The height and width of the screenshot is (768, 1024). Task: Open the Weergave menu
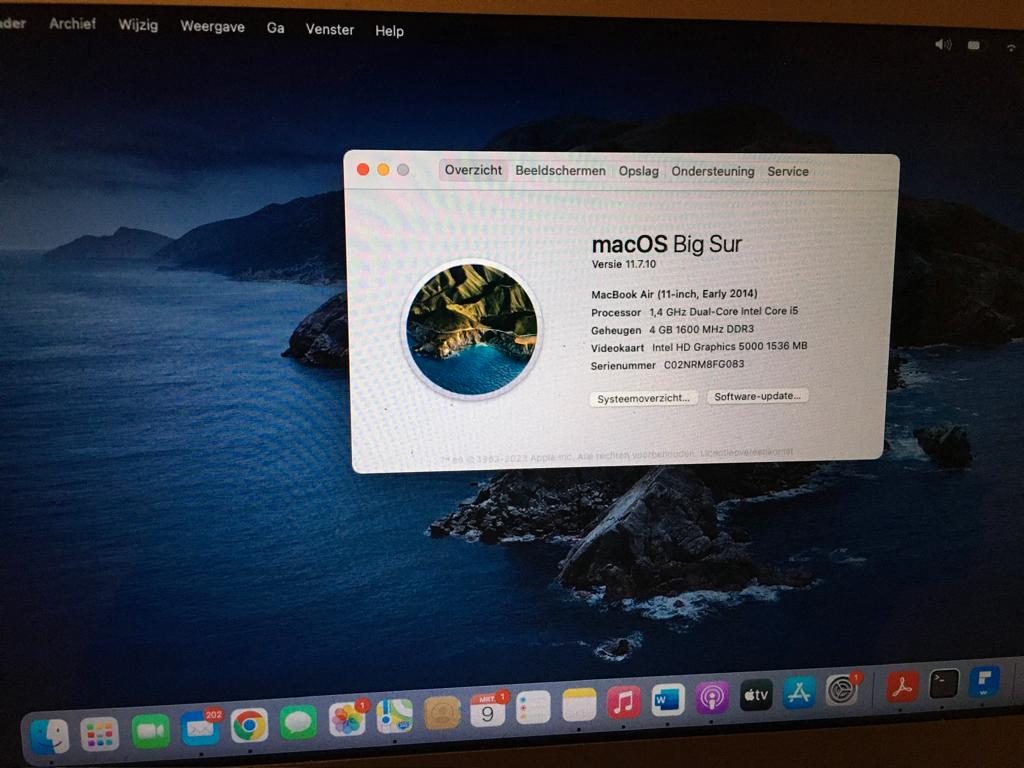212,27
